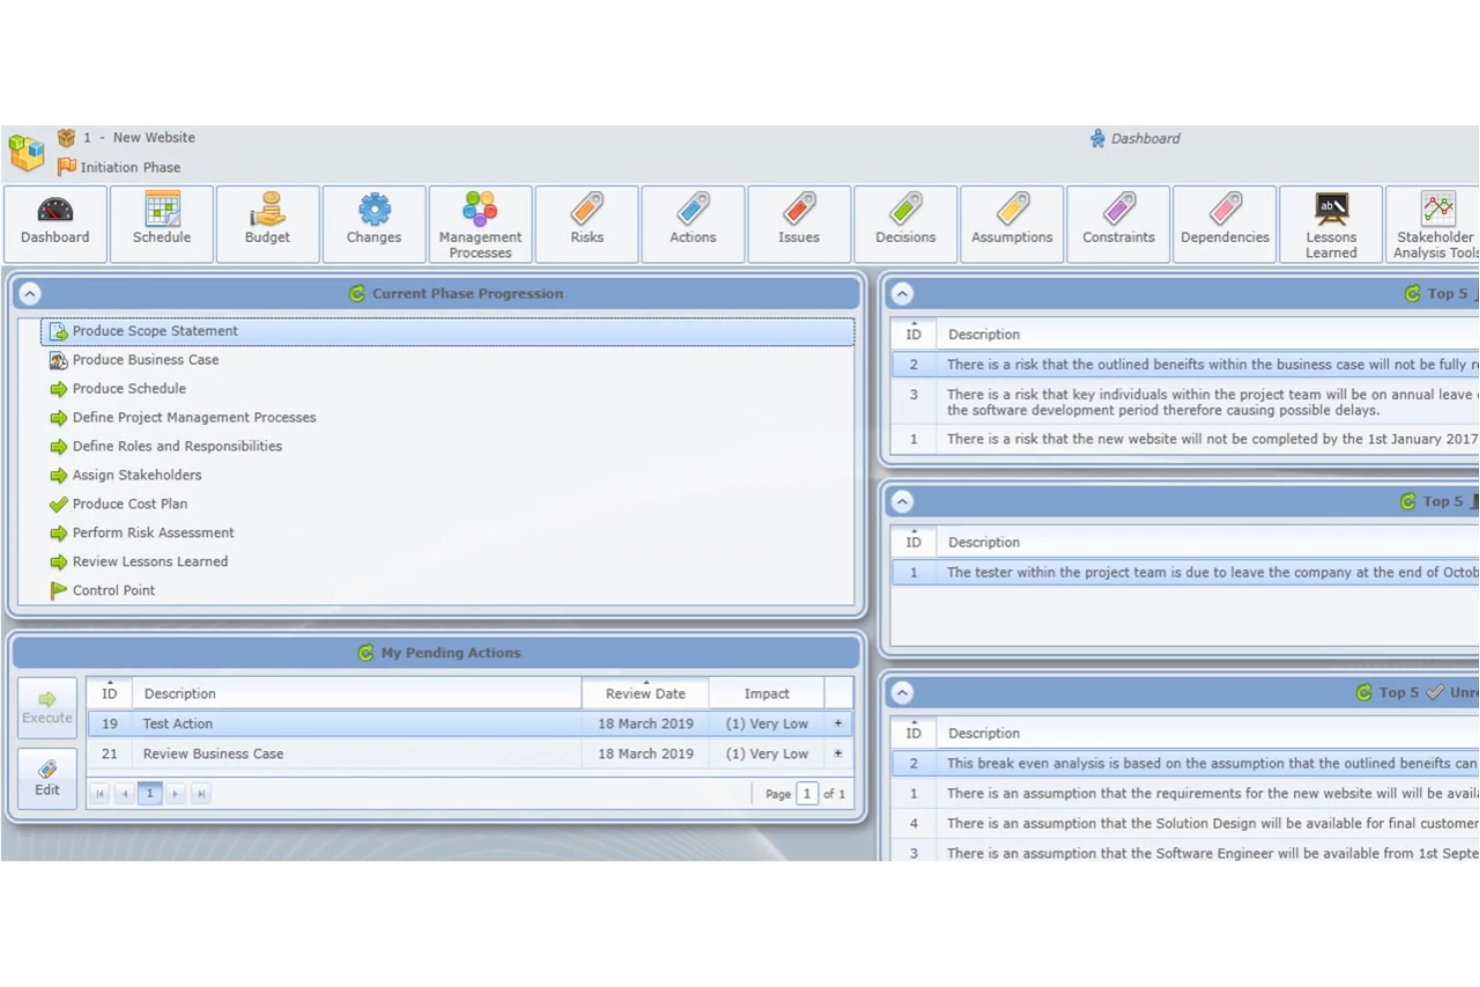Screen dimensions: 1480x987
Task: Select the Produce Business Case step
Action: pos(146,360)
